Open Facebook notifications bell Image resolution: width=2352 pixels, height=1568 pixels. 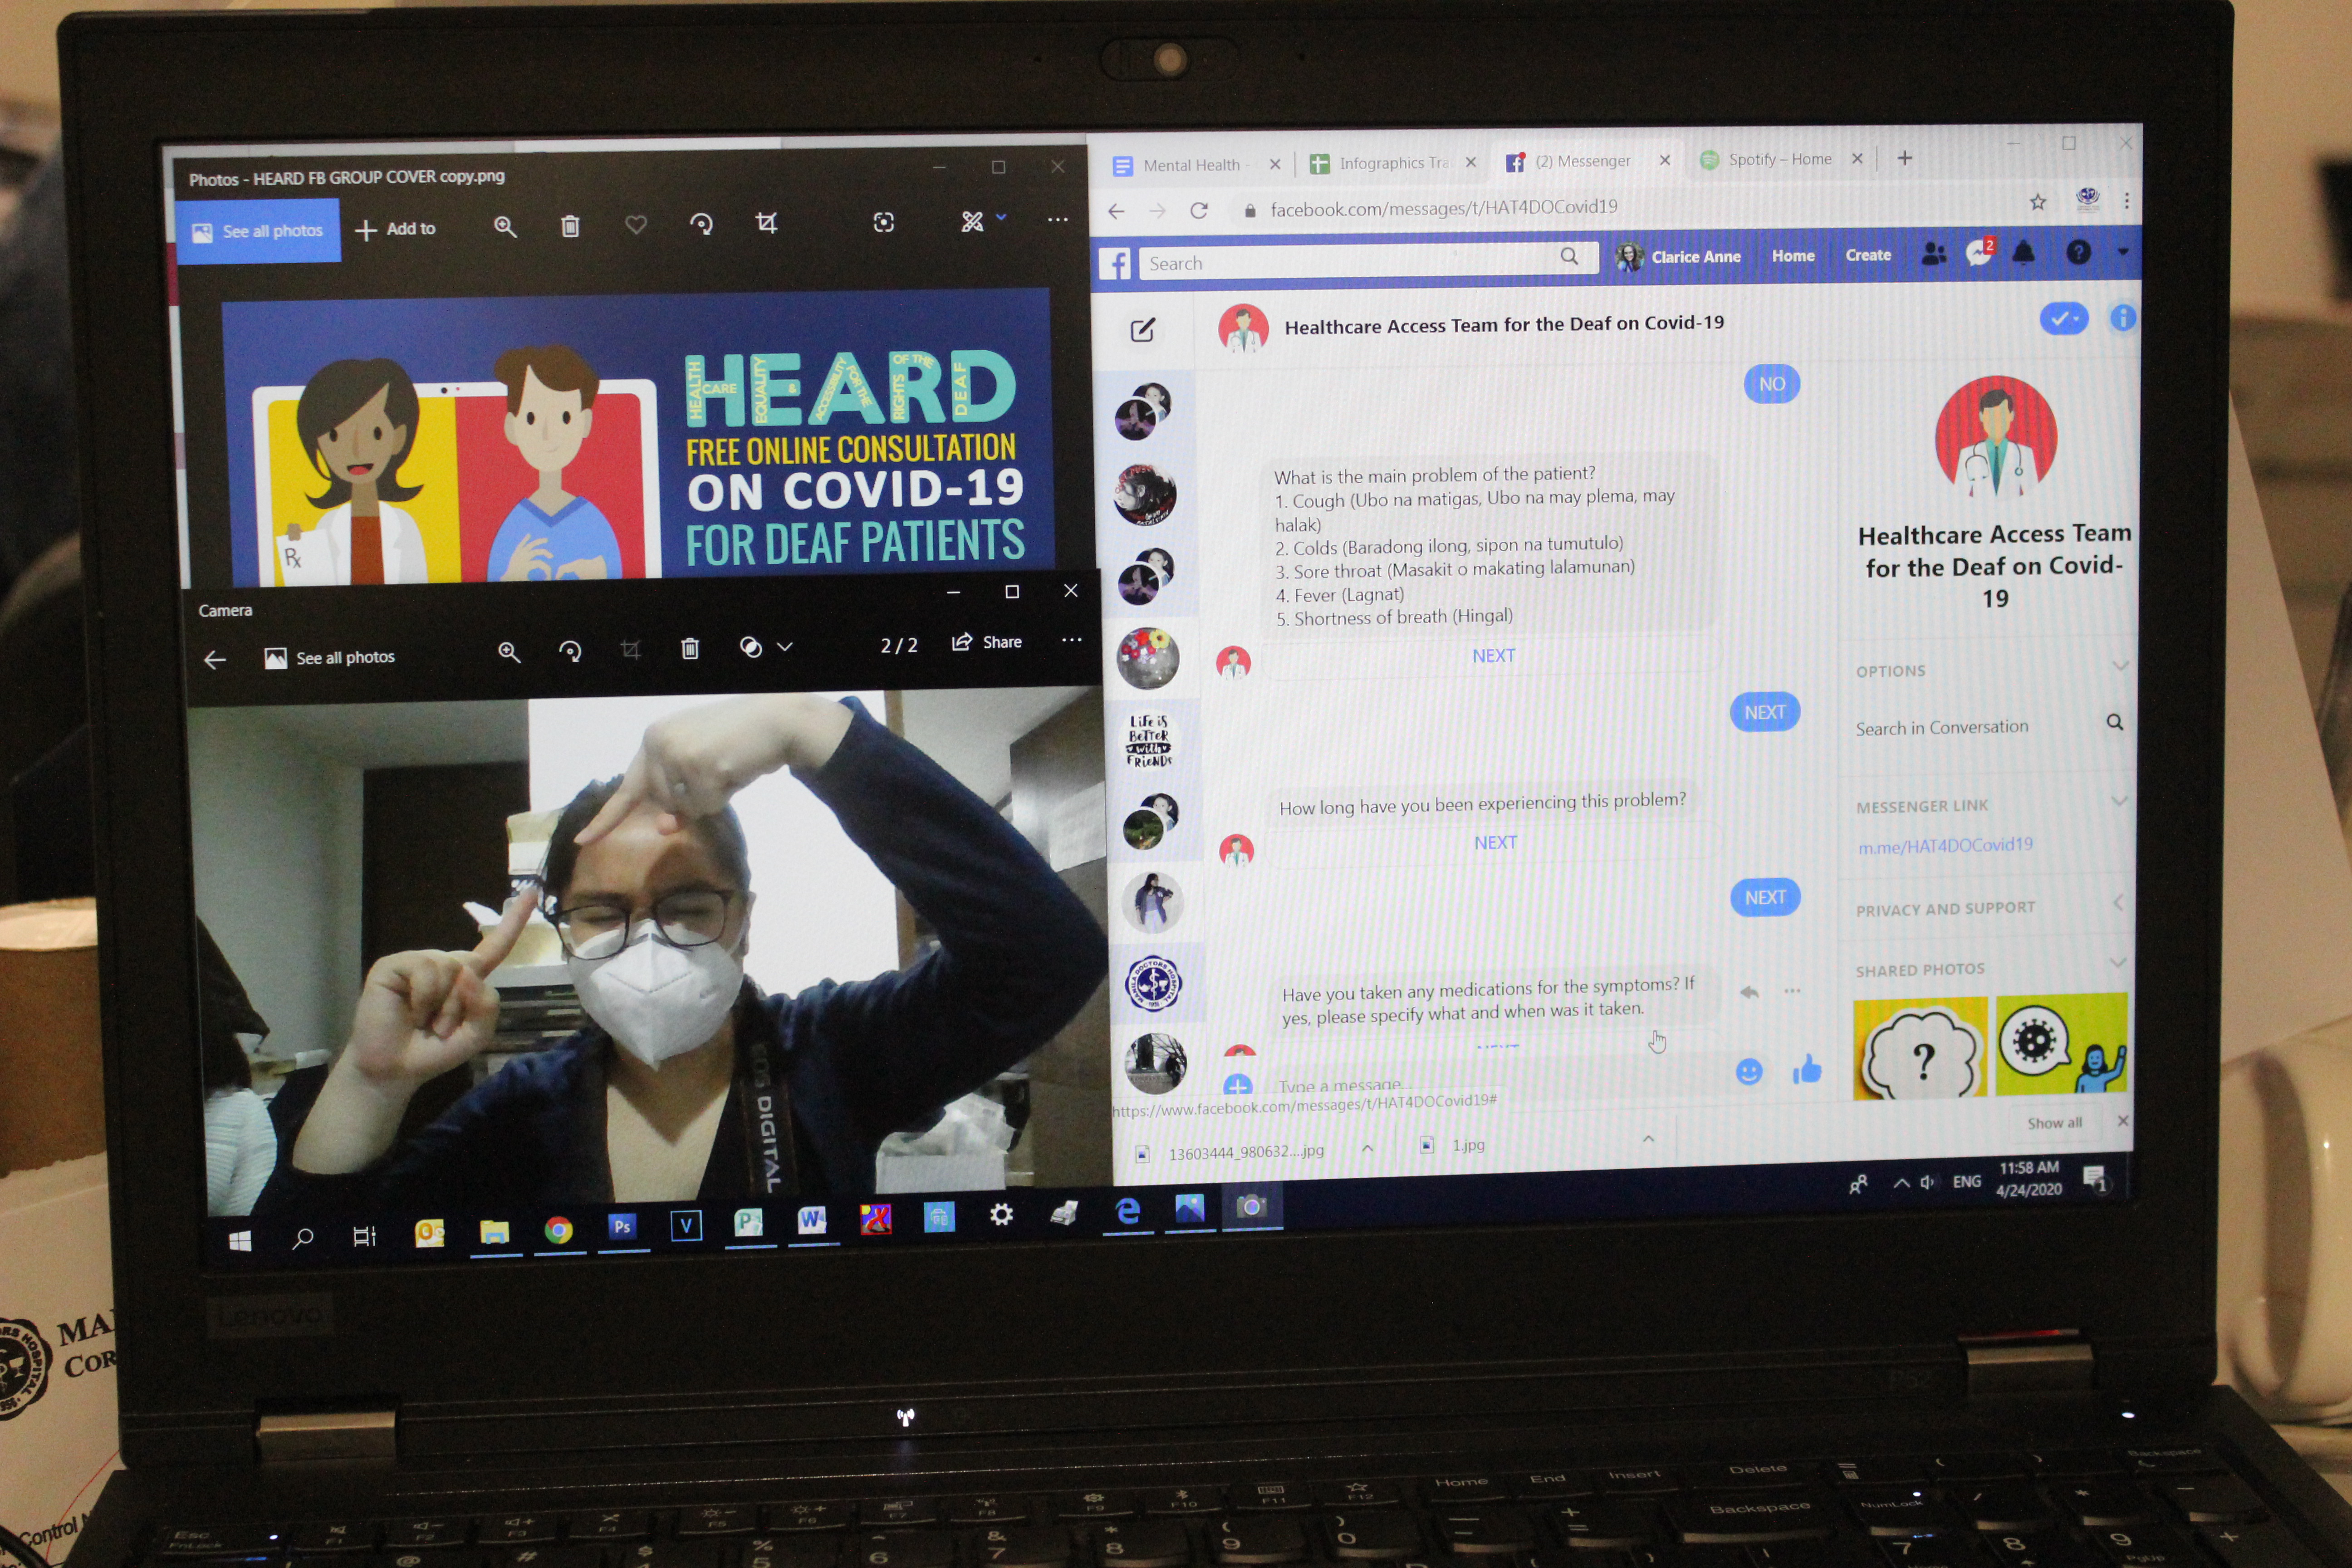[2023, 252]
